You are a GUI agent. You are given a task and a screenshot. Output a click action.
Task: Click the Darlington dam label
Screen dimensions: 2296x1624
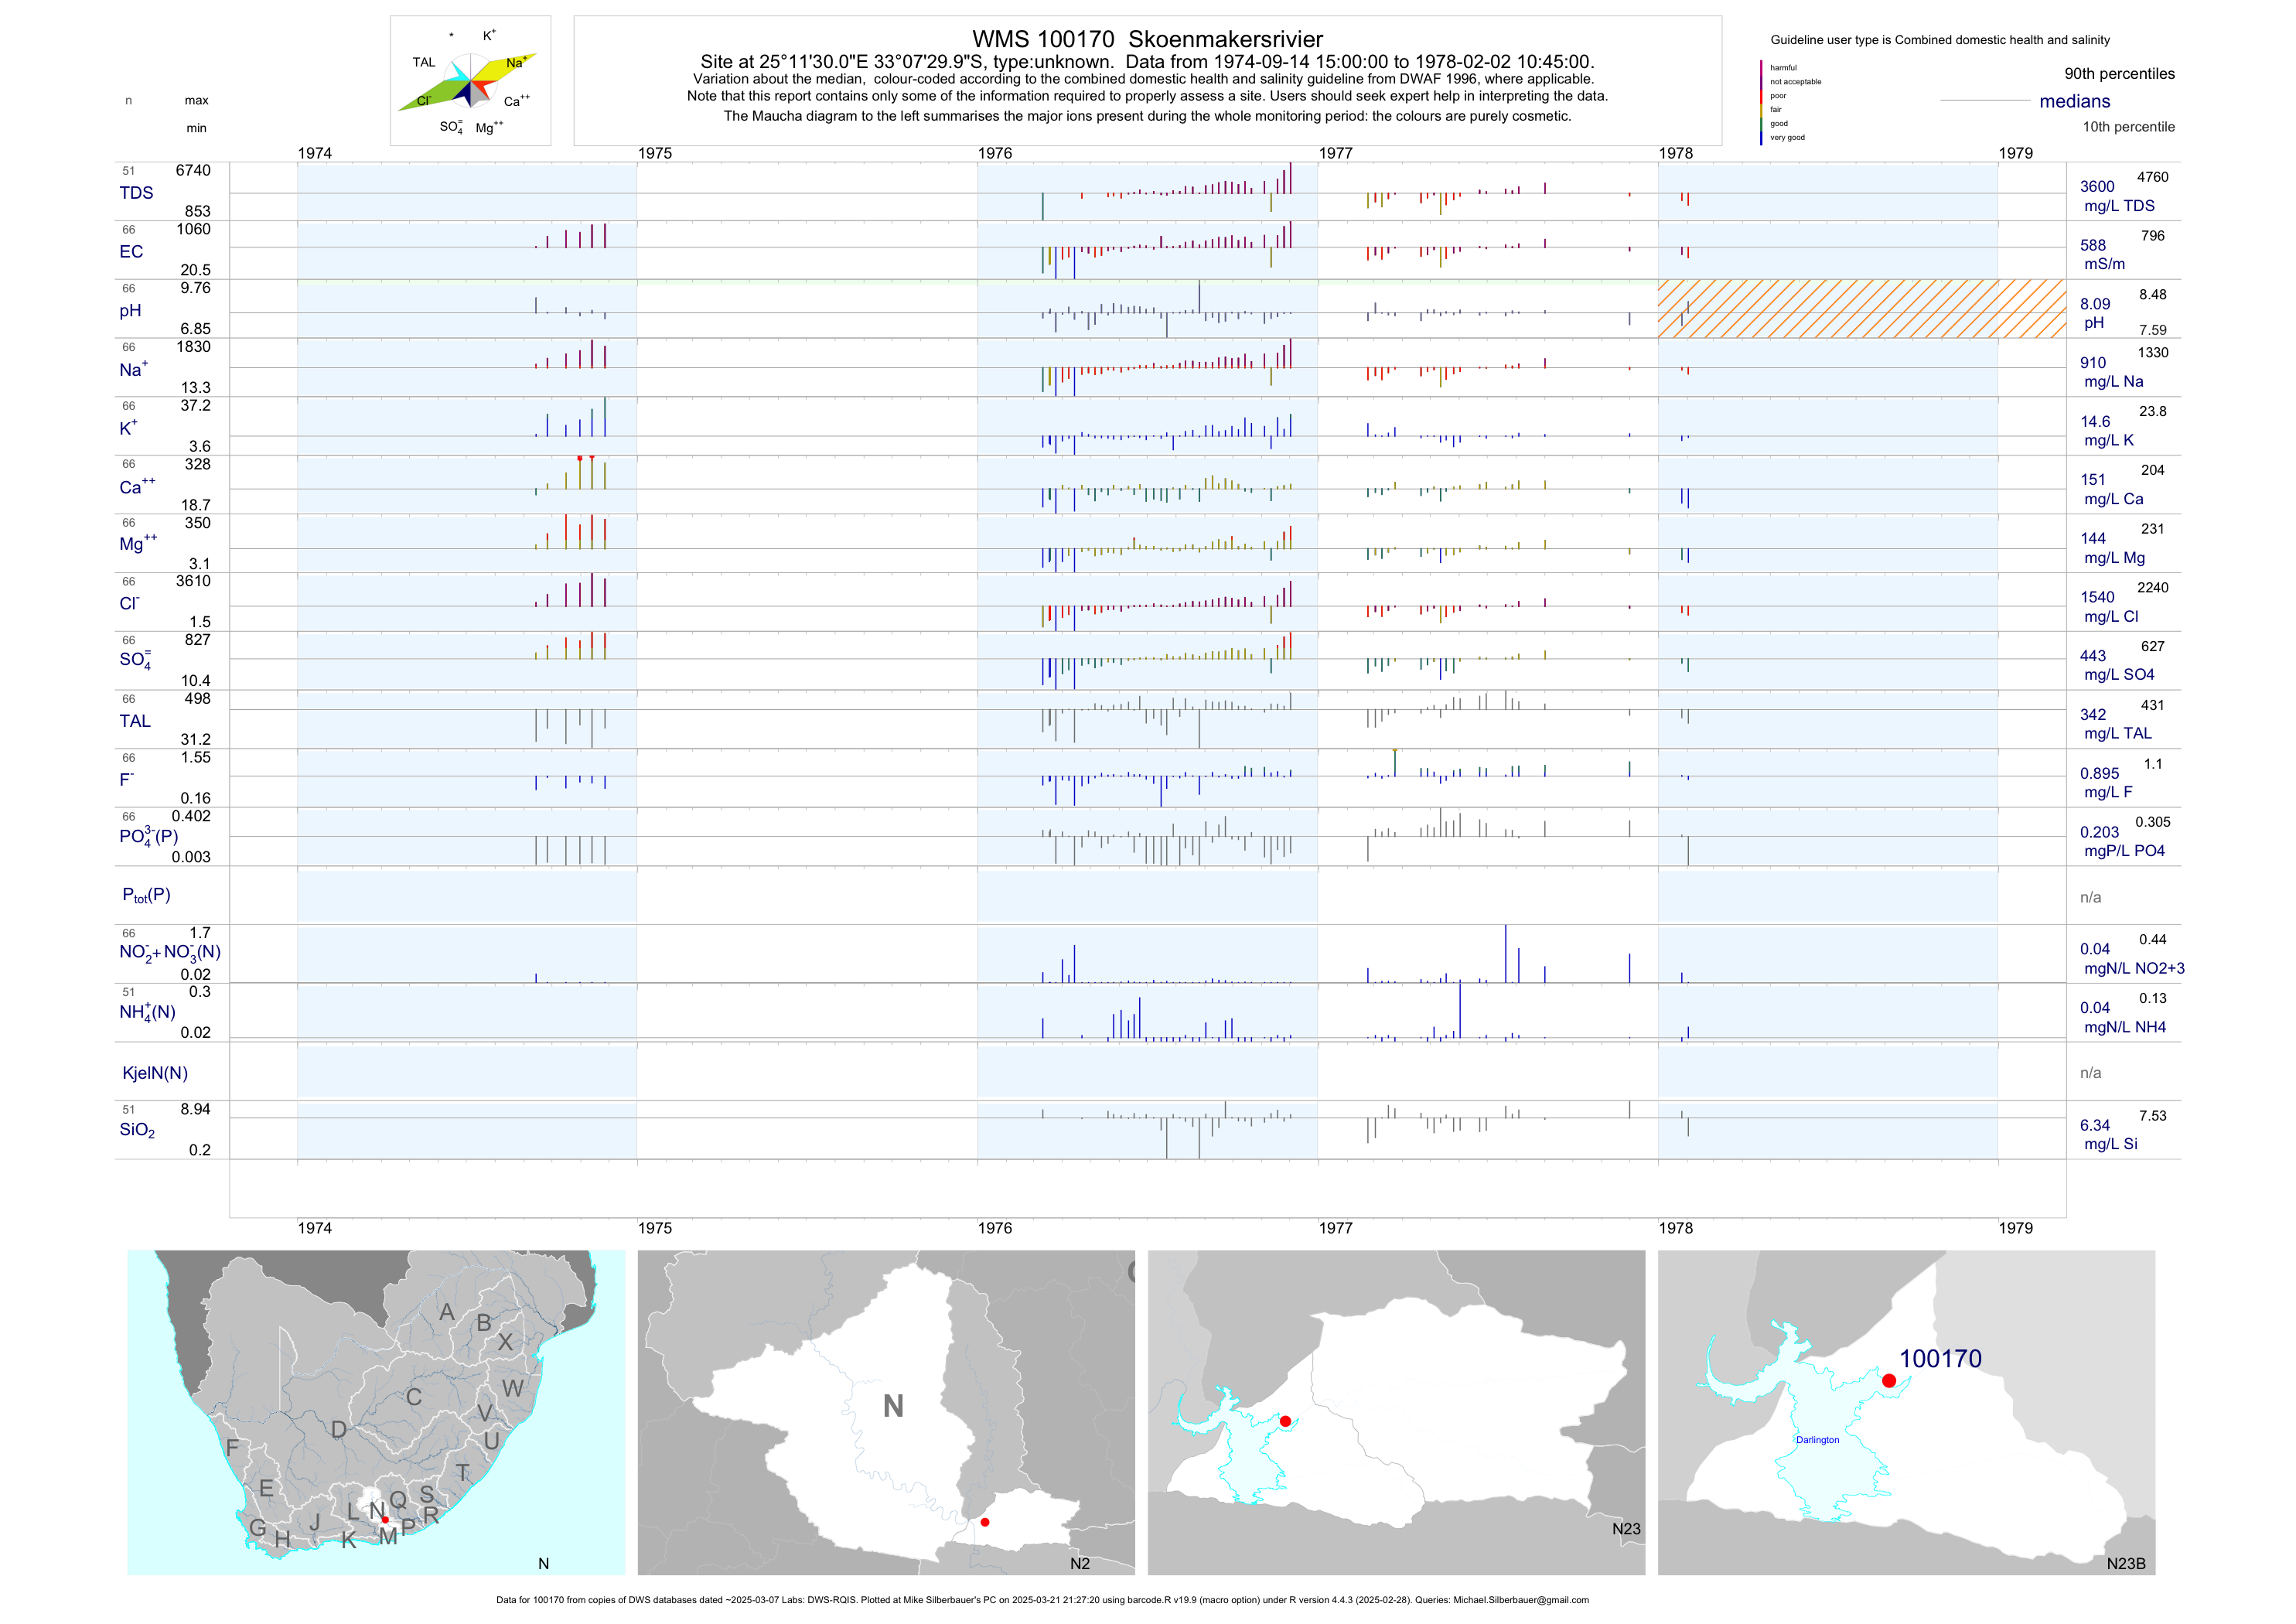click(x=1817, y=1440)
